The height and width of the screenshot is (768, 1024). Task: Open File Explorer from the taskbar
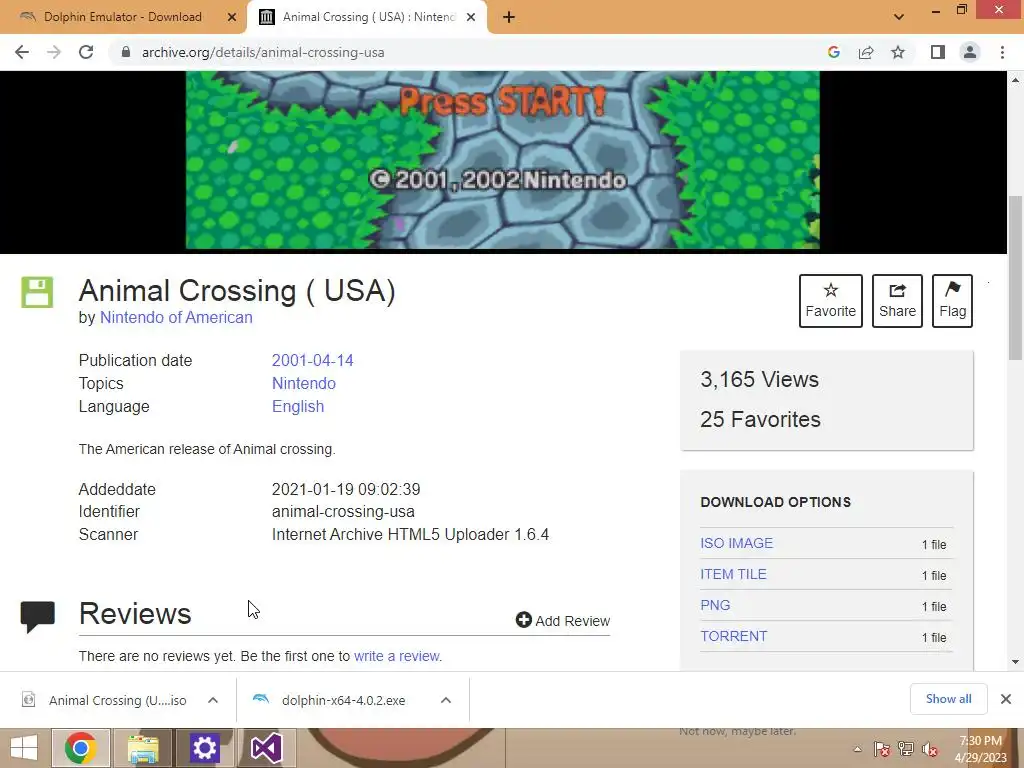(143, 748)
